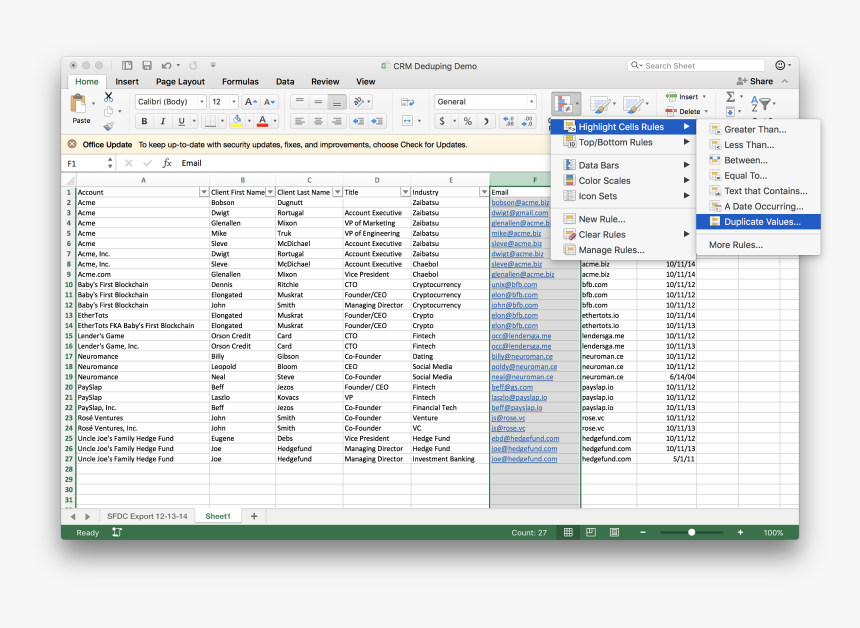Dismiss the Office Update banner

click(72, 144)
